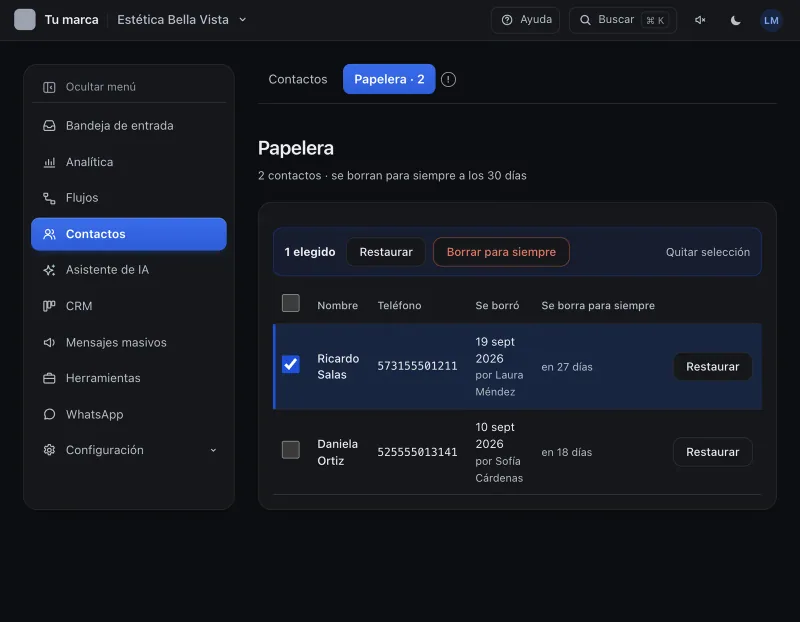Select the Papelera · 2 tab

[x=389, y=79]
